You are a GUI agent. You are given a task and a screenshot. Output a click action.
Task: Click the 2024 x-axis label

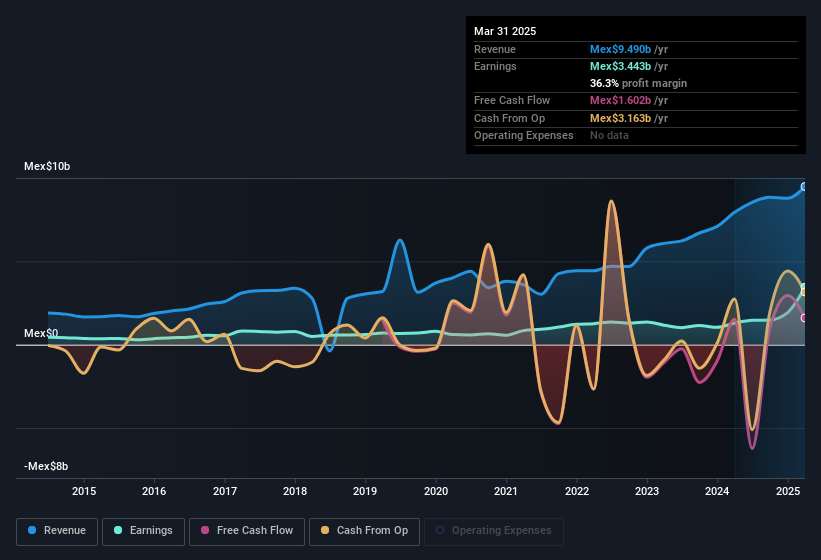(x=717, y=491)
